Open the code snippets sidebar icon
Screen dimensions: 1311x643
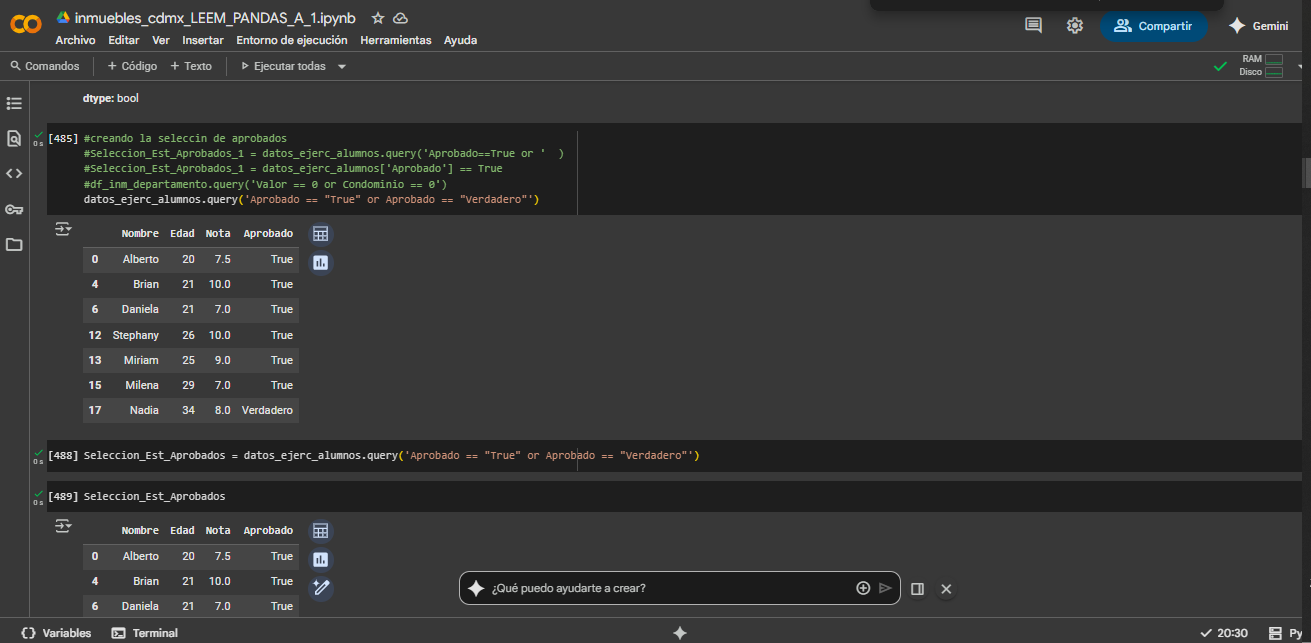(14, 173)
